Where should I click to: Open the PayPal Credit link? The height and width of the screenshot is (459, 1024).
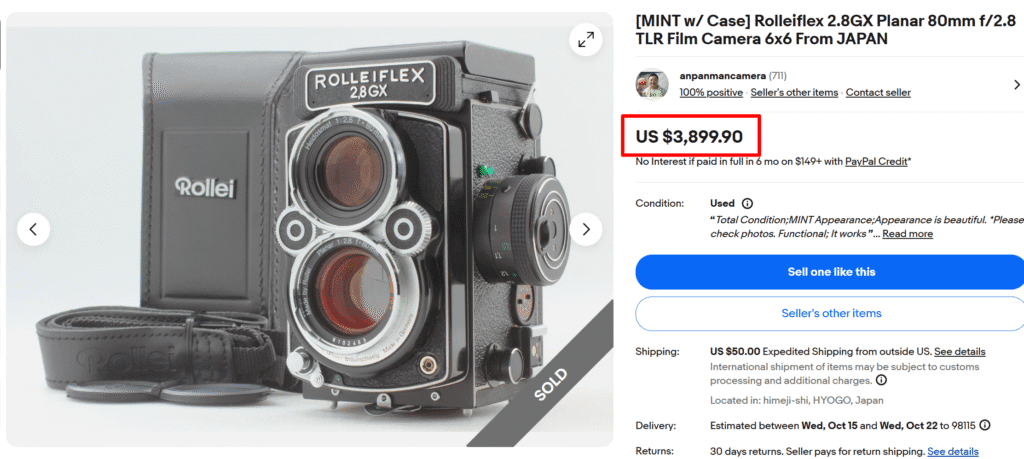[877, 161]
